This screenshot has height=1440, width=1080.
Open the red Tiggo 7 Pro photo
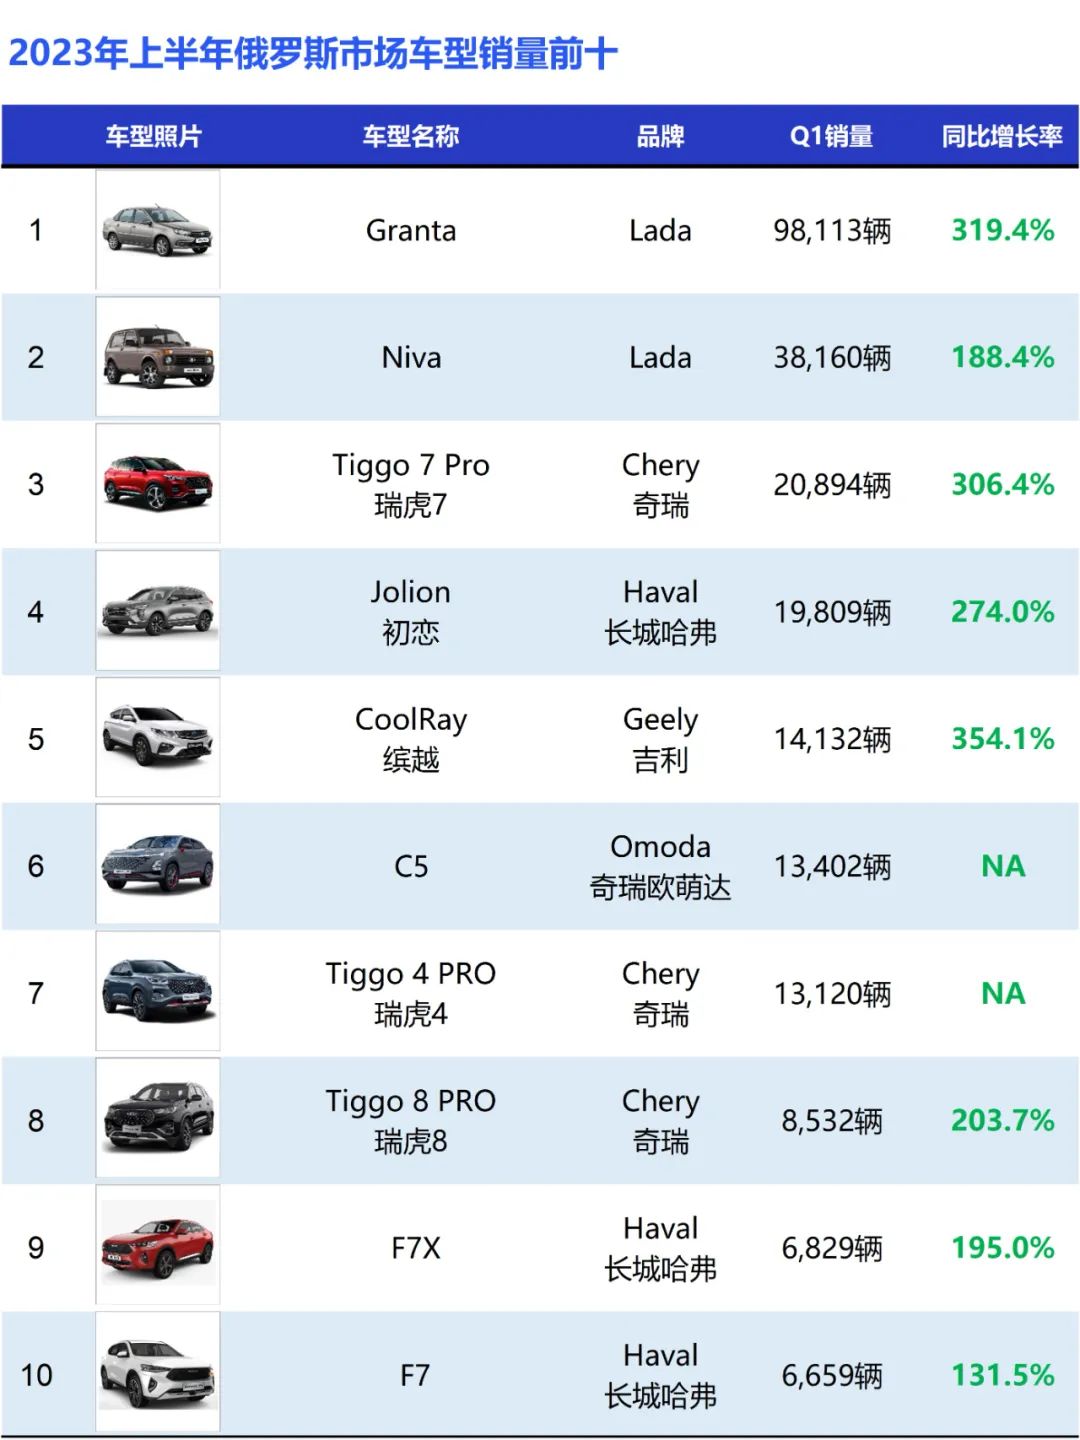click(x=158, y=484)
